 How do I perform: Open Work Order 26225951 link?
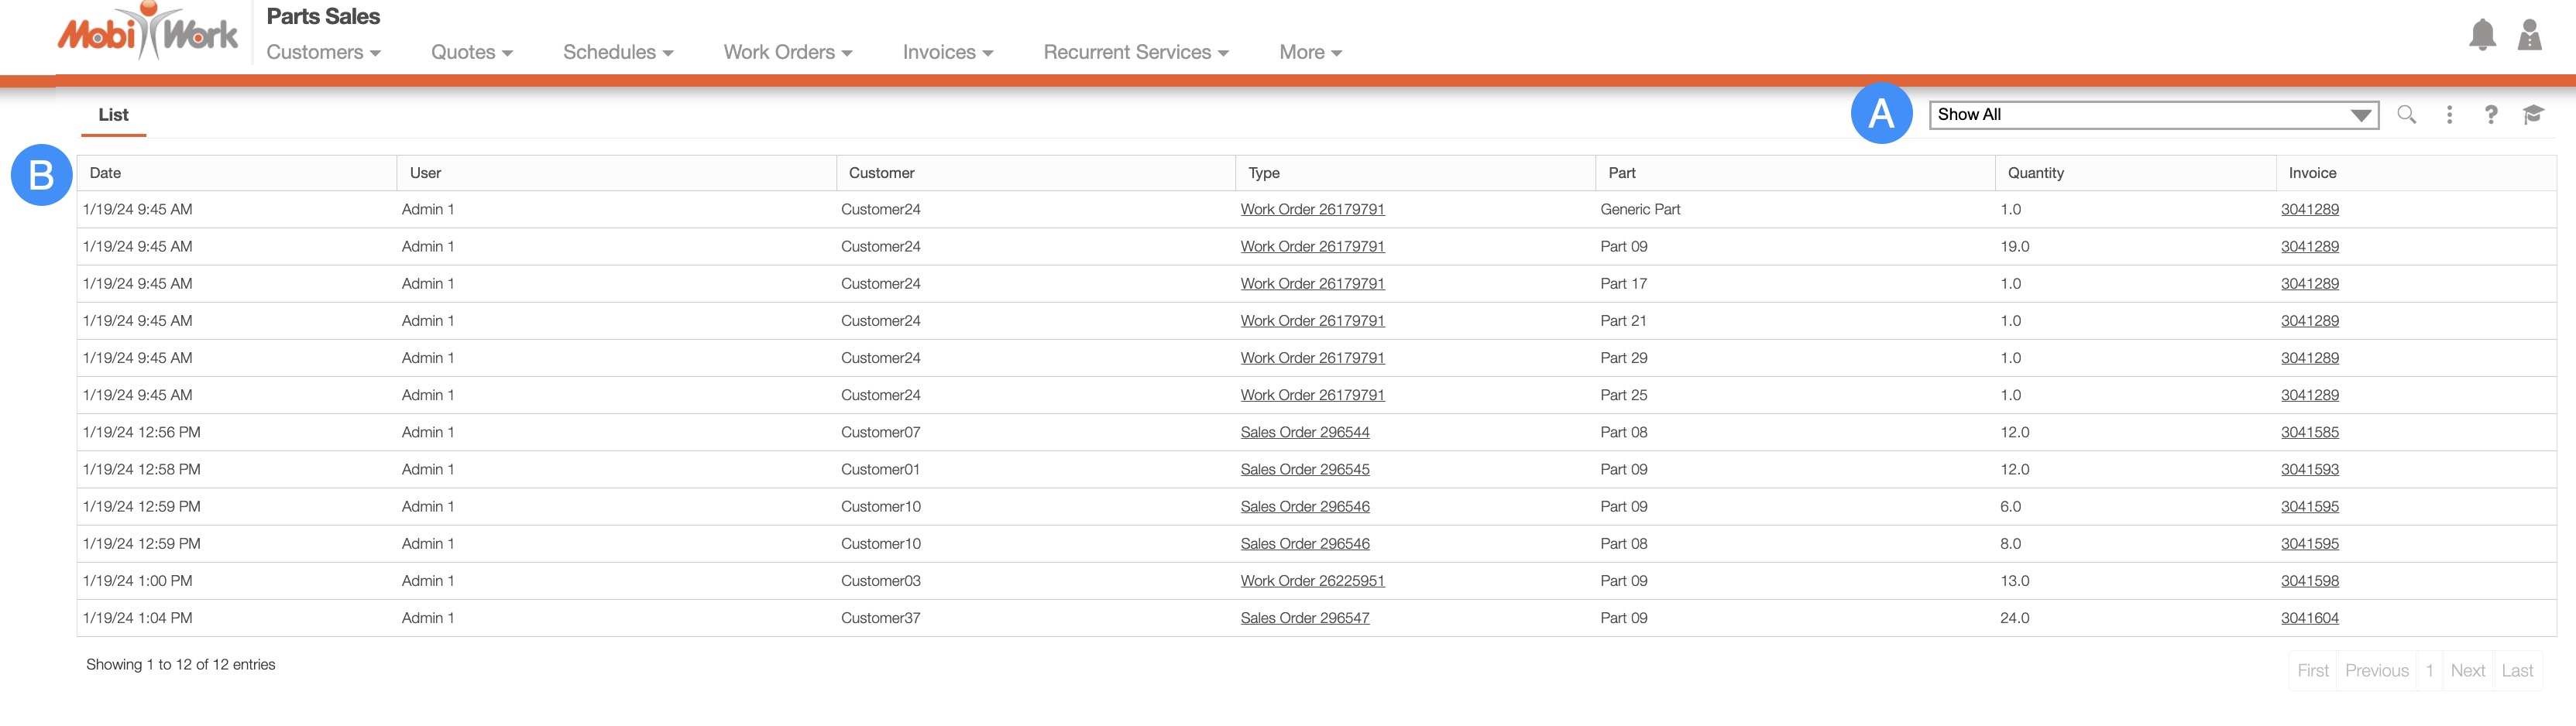pyautogui.click(x=1312, y=581)
